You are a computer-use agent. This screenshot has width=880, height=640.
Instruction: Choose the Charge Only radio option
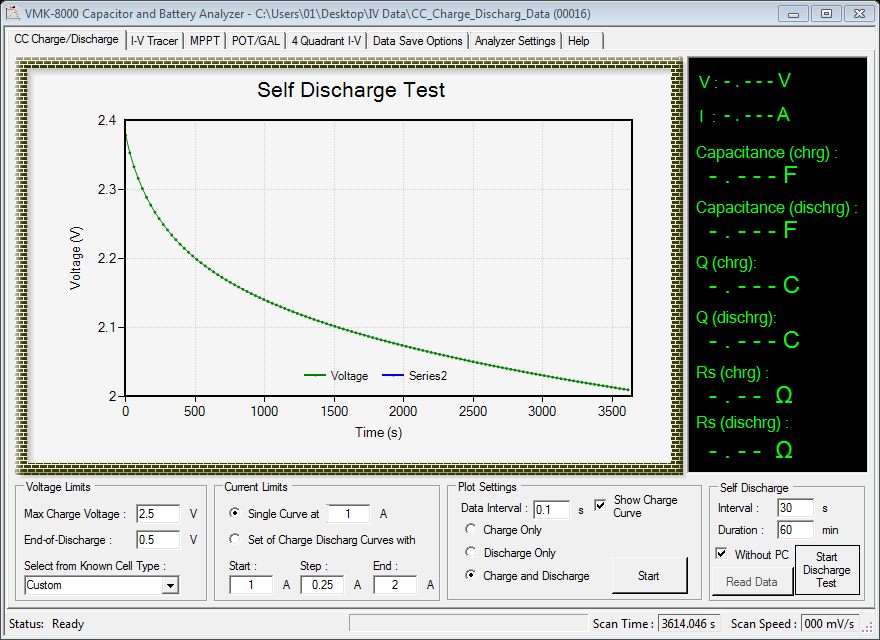click(x=470, y=529)
